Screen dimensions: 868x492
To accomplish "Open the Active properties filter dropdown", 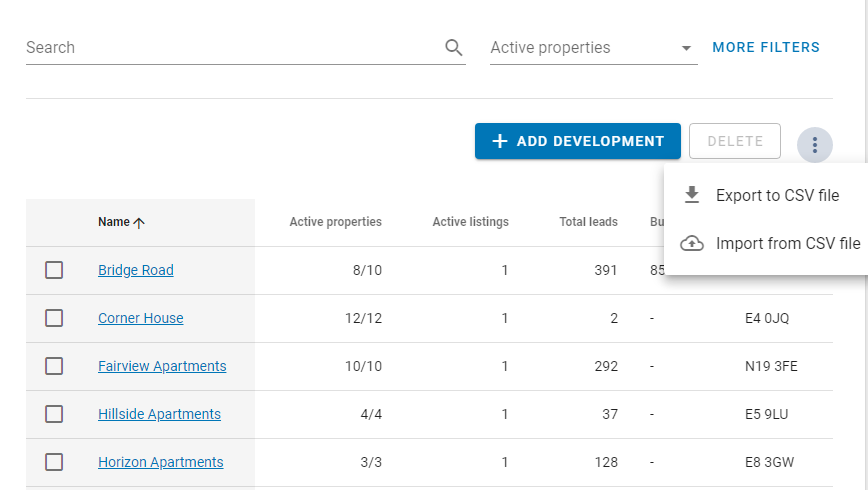I will [593, 48].
